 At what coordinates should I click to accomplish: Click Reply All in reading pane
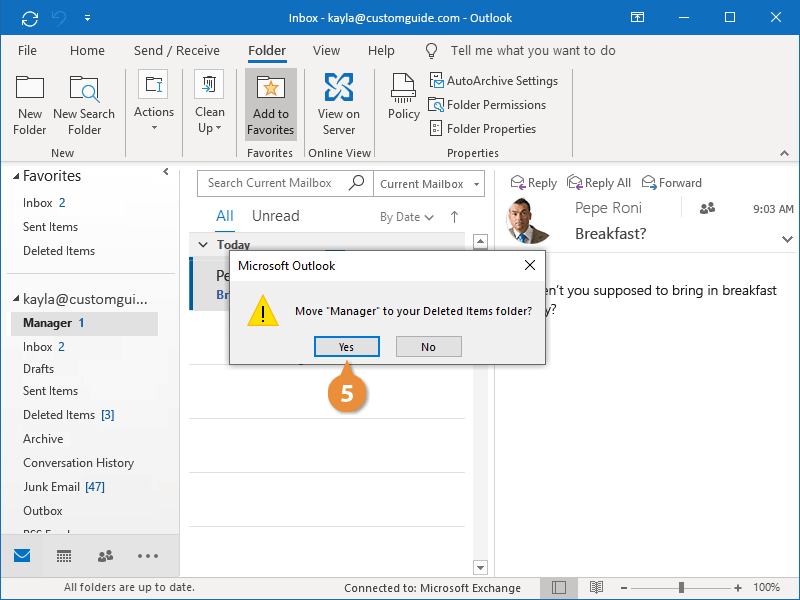[598, 183]
